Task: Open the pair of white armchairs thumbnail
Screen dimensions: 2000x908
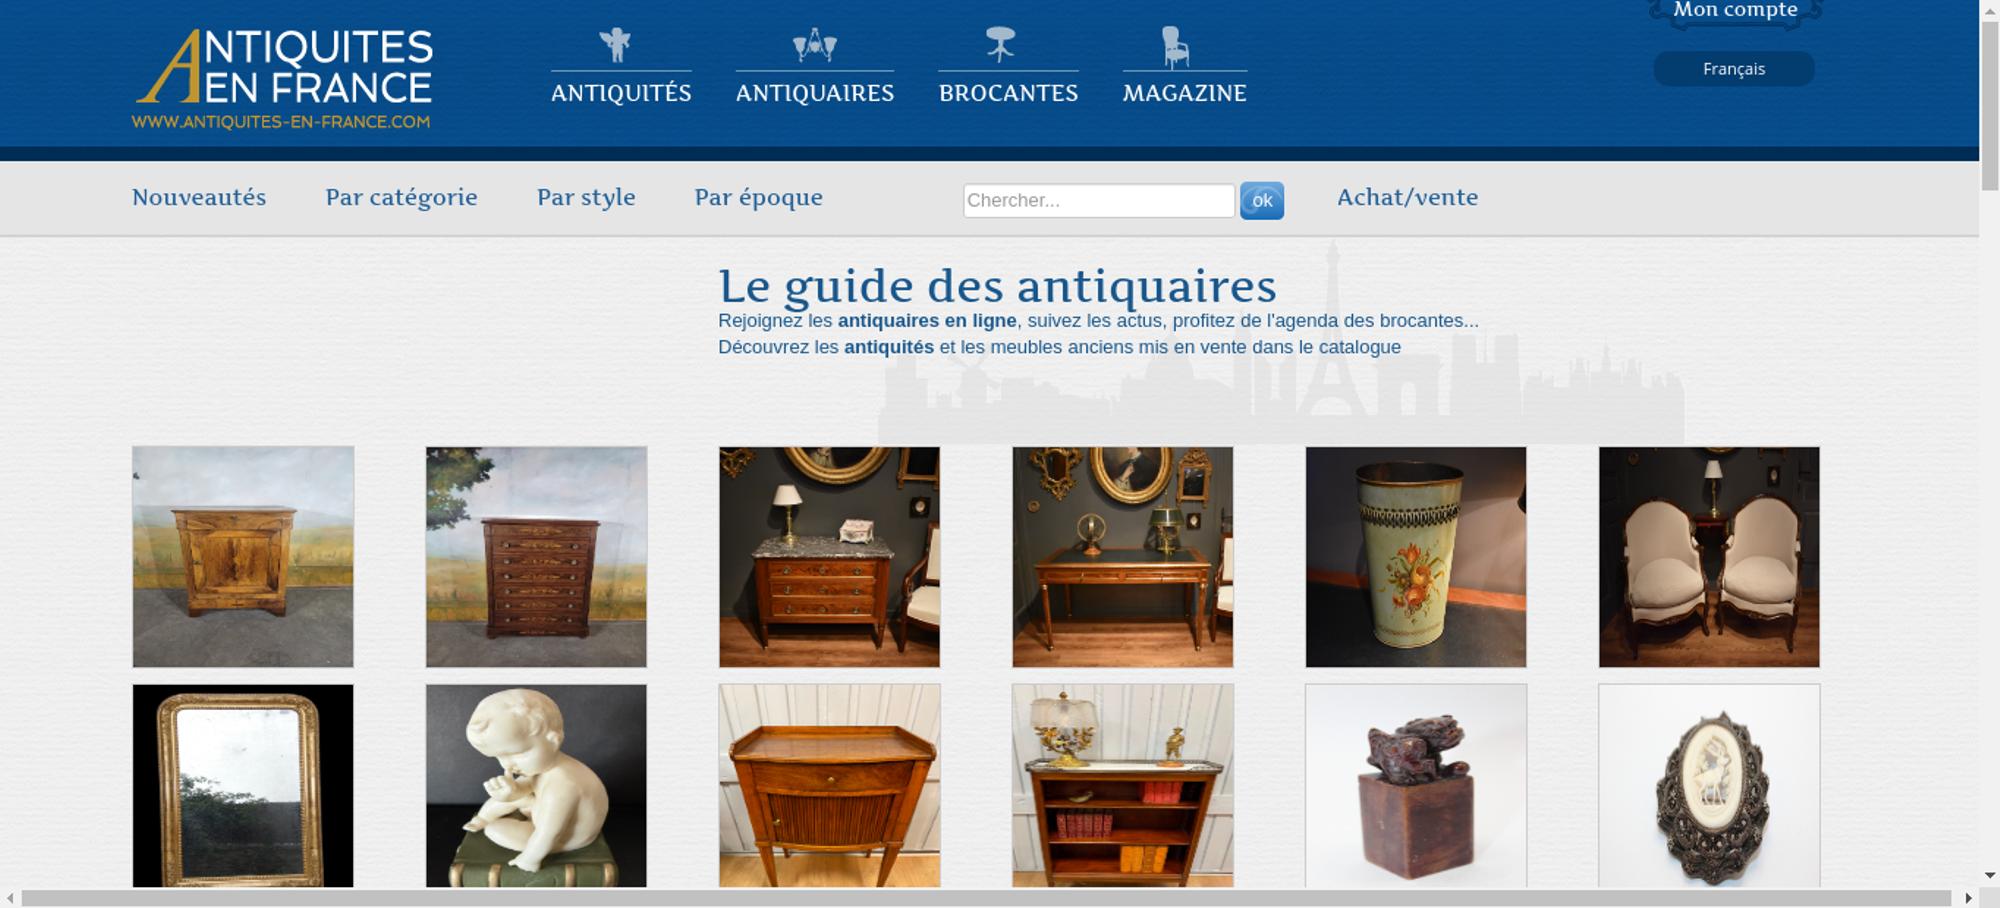Action: point(1709,557)
